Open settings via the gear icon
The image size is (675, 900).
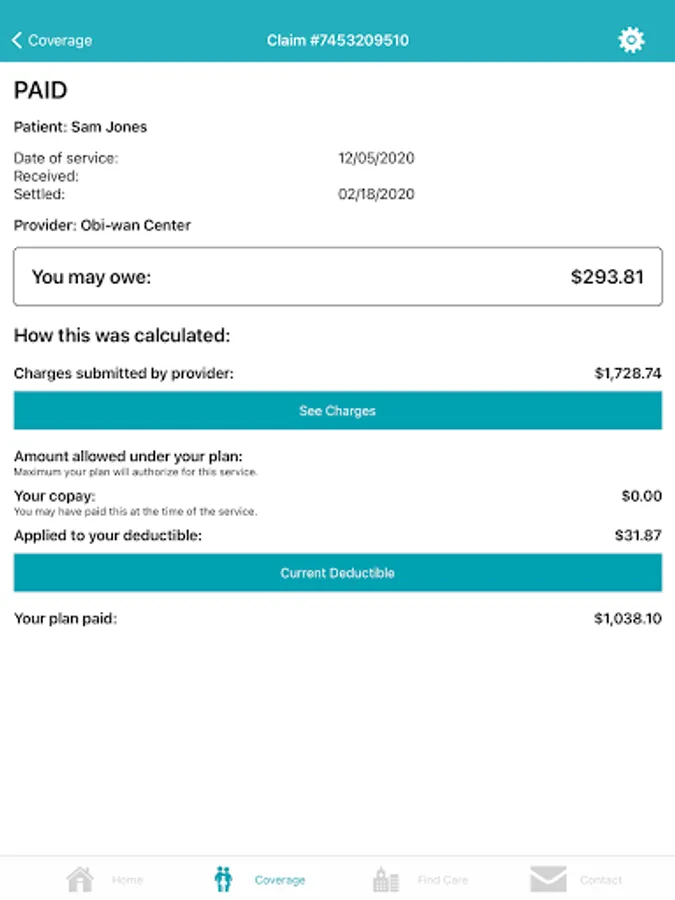(631, 40)
